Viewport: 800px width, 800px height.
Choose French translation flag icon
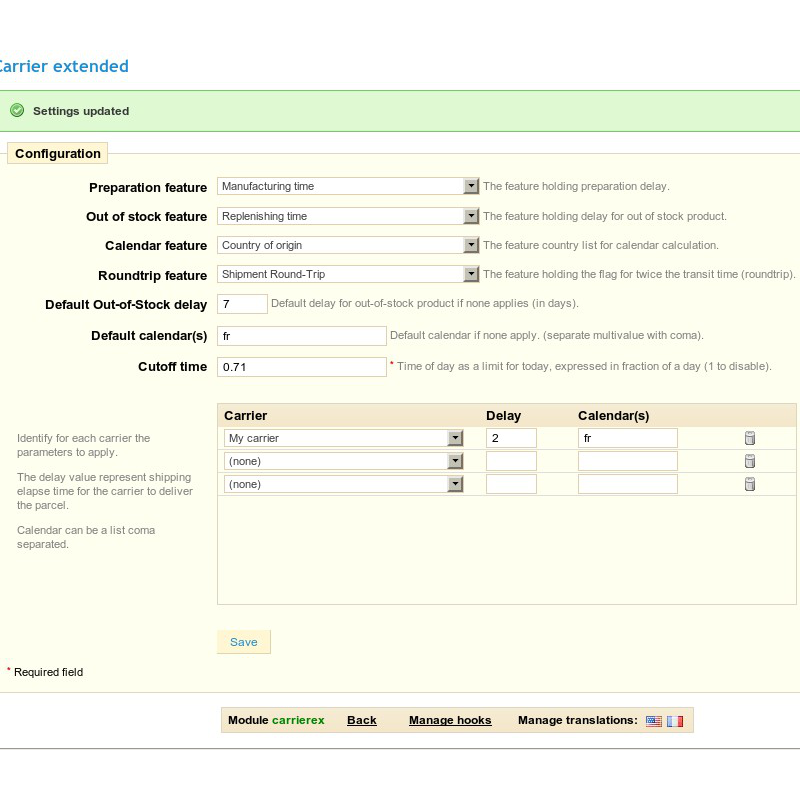click(x=675, y=720)
